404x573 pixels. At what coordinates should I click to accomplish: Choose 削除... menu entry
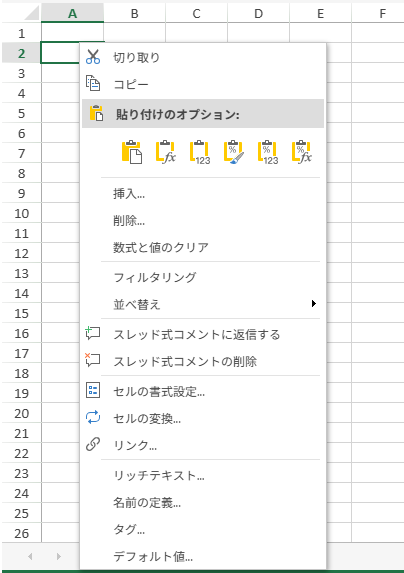click(203, 221)
